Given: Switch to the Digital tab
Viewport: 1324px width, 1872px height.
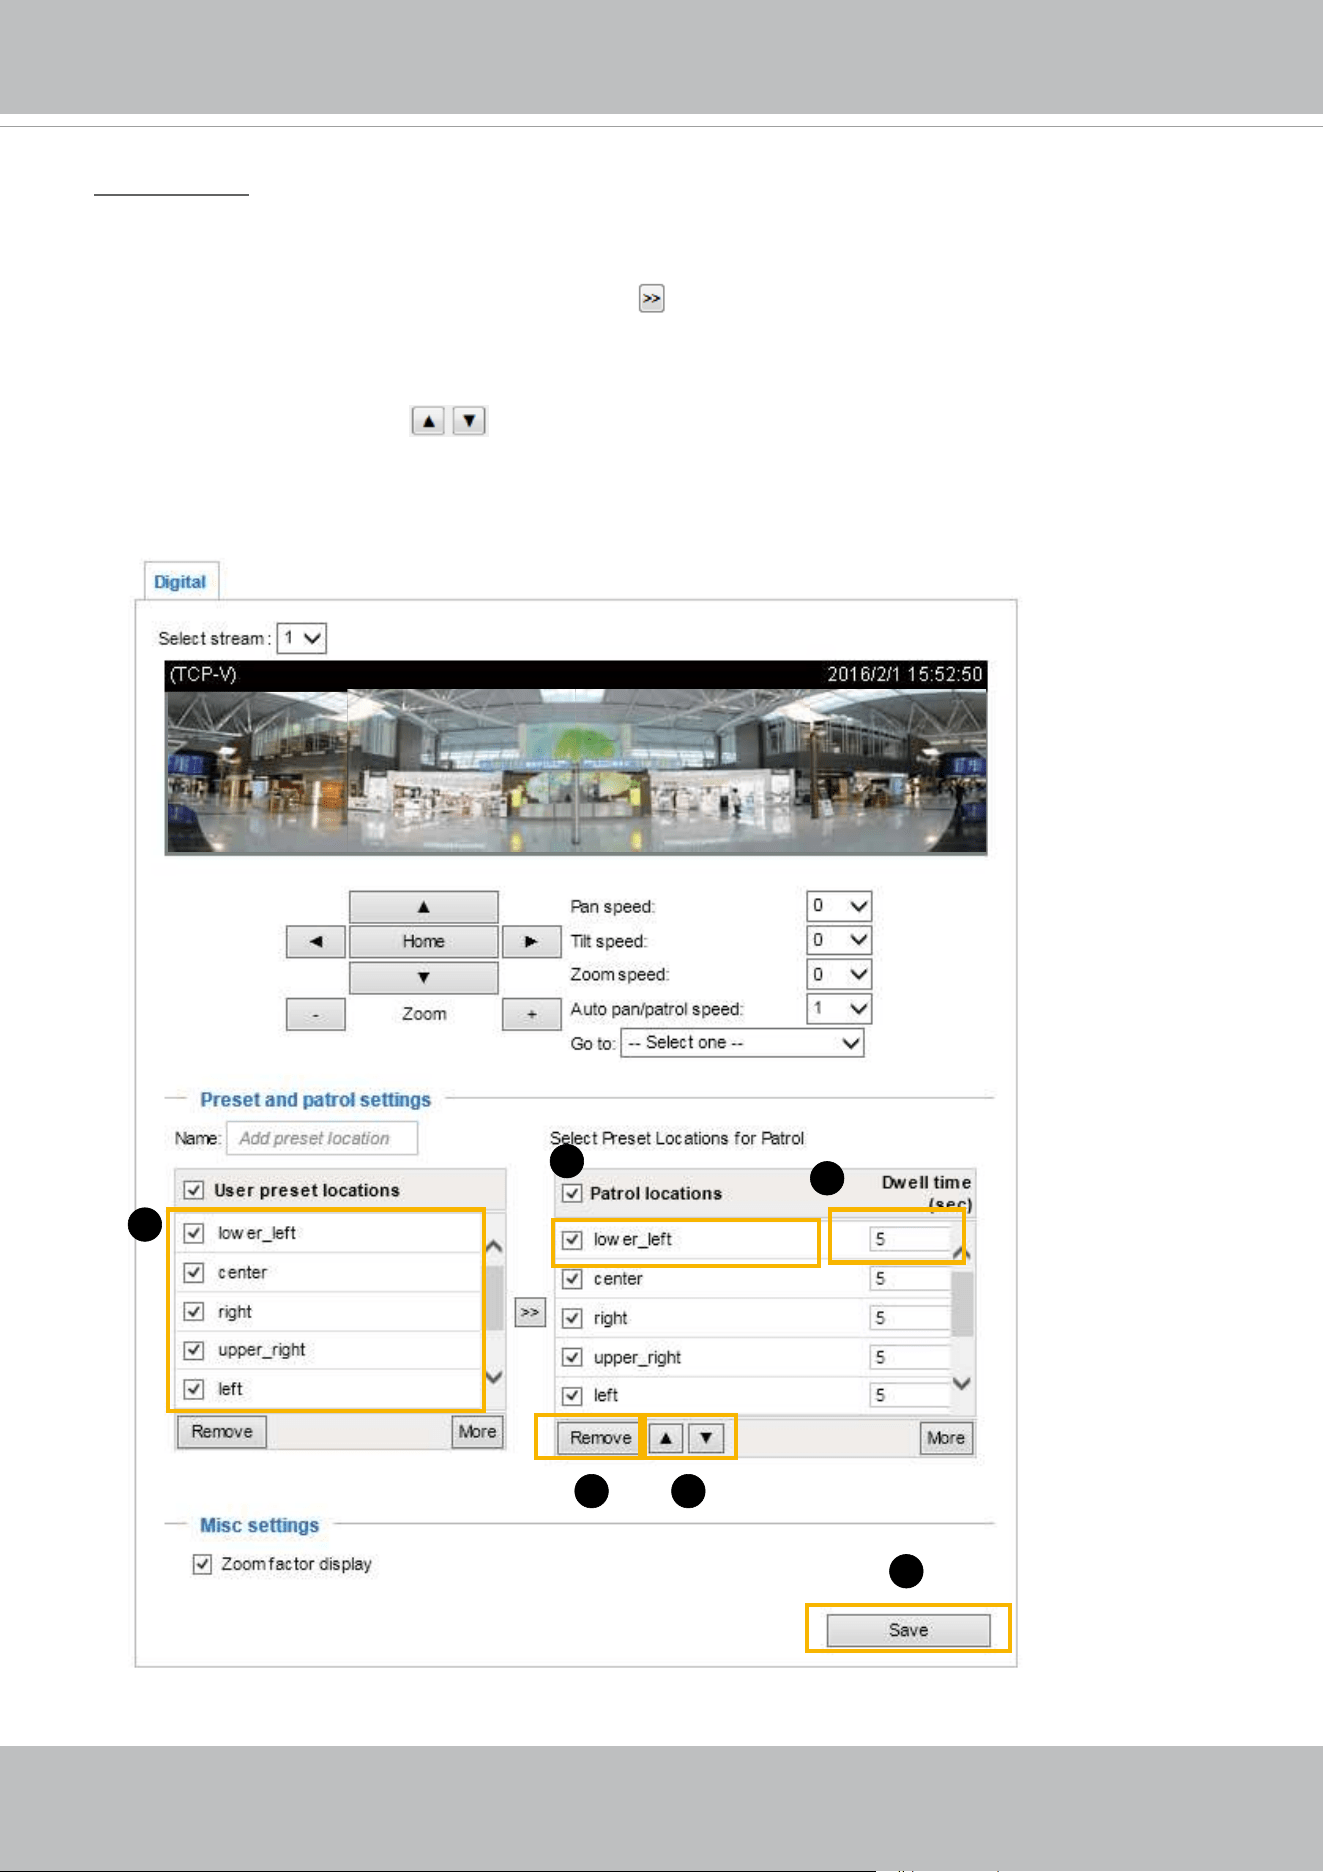Looking at the screenshot, I should point(180,582).
